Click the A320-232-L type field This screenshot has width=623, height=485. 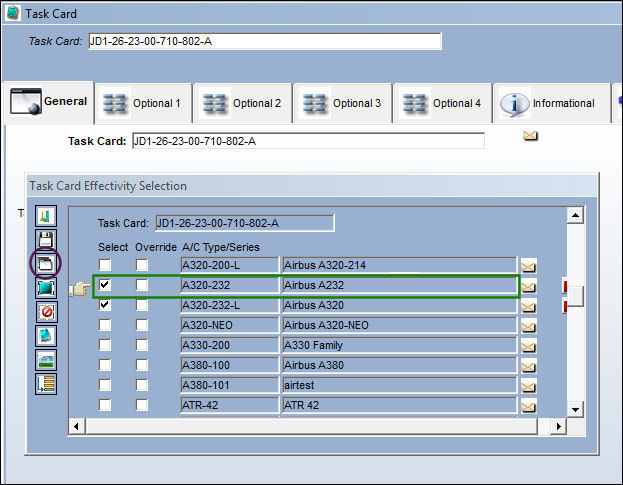pos(230,305)
